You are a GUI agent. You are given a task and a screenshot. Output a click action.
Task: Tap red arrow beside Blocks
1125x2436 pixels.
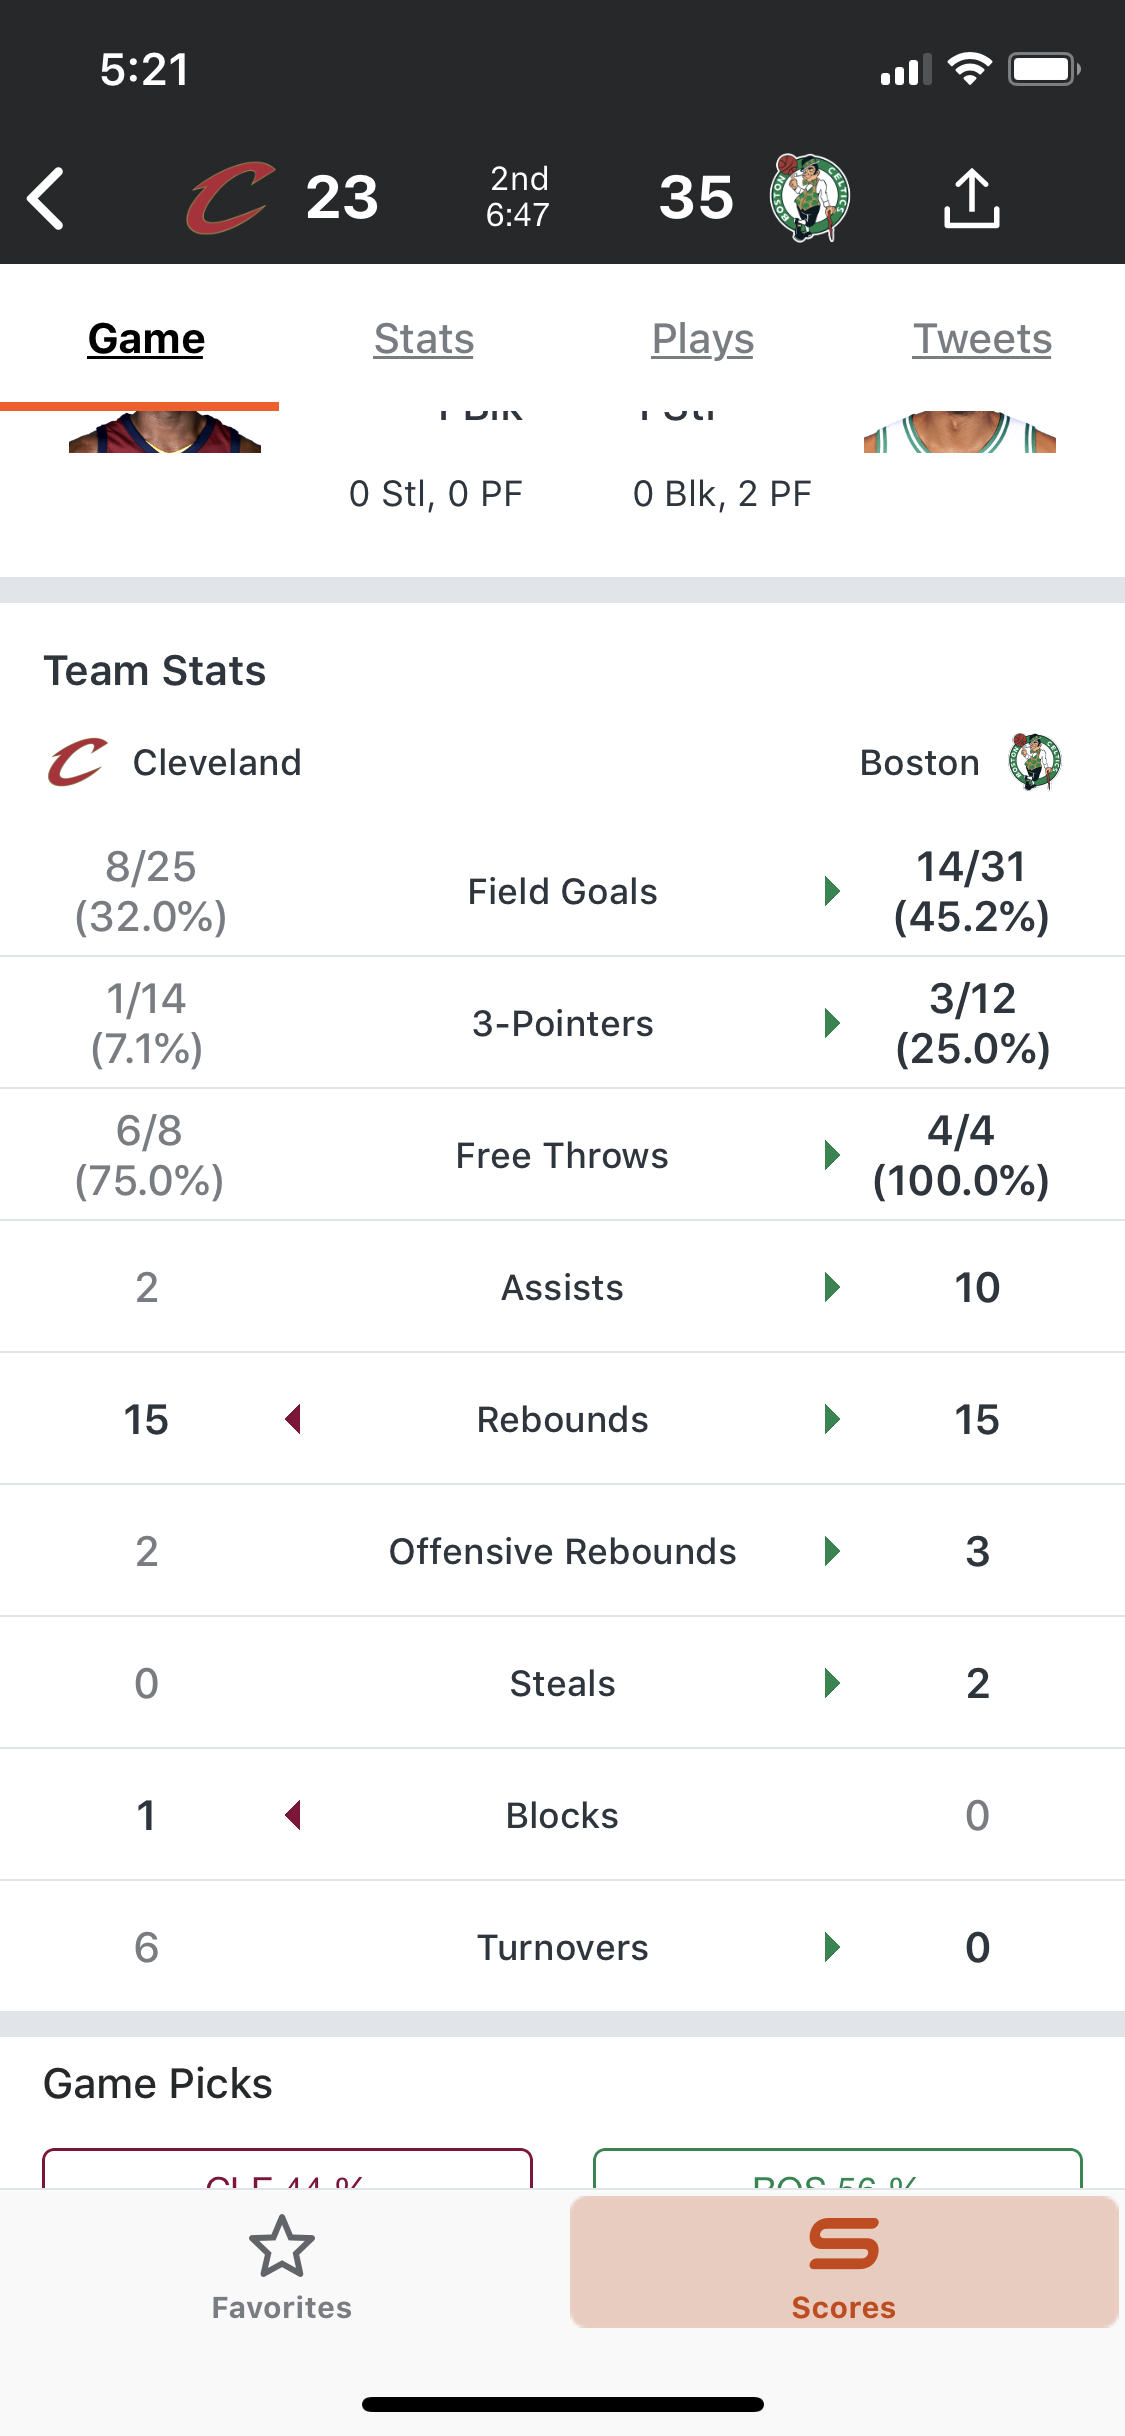[293, 1815]
